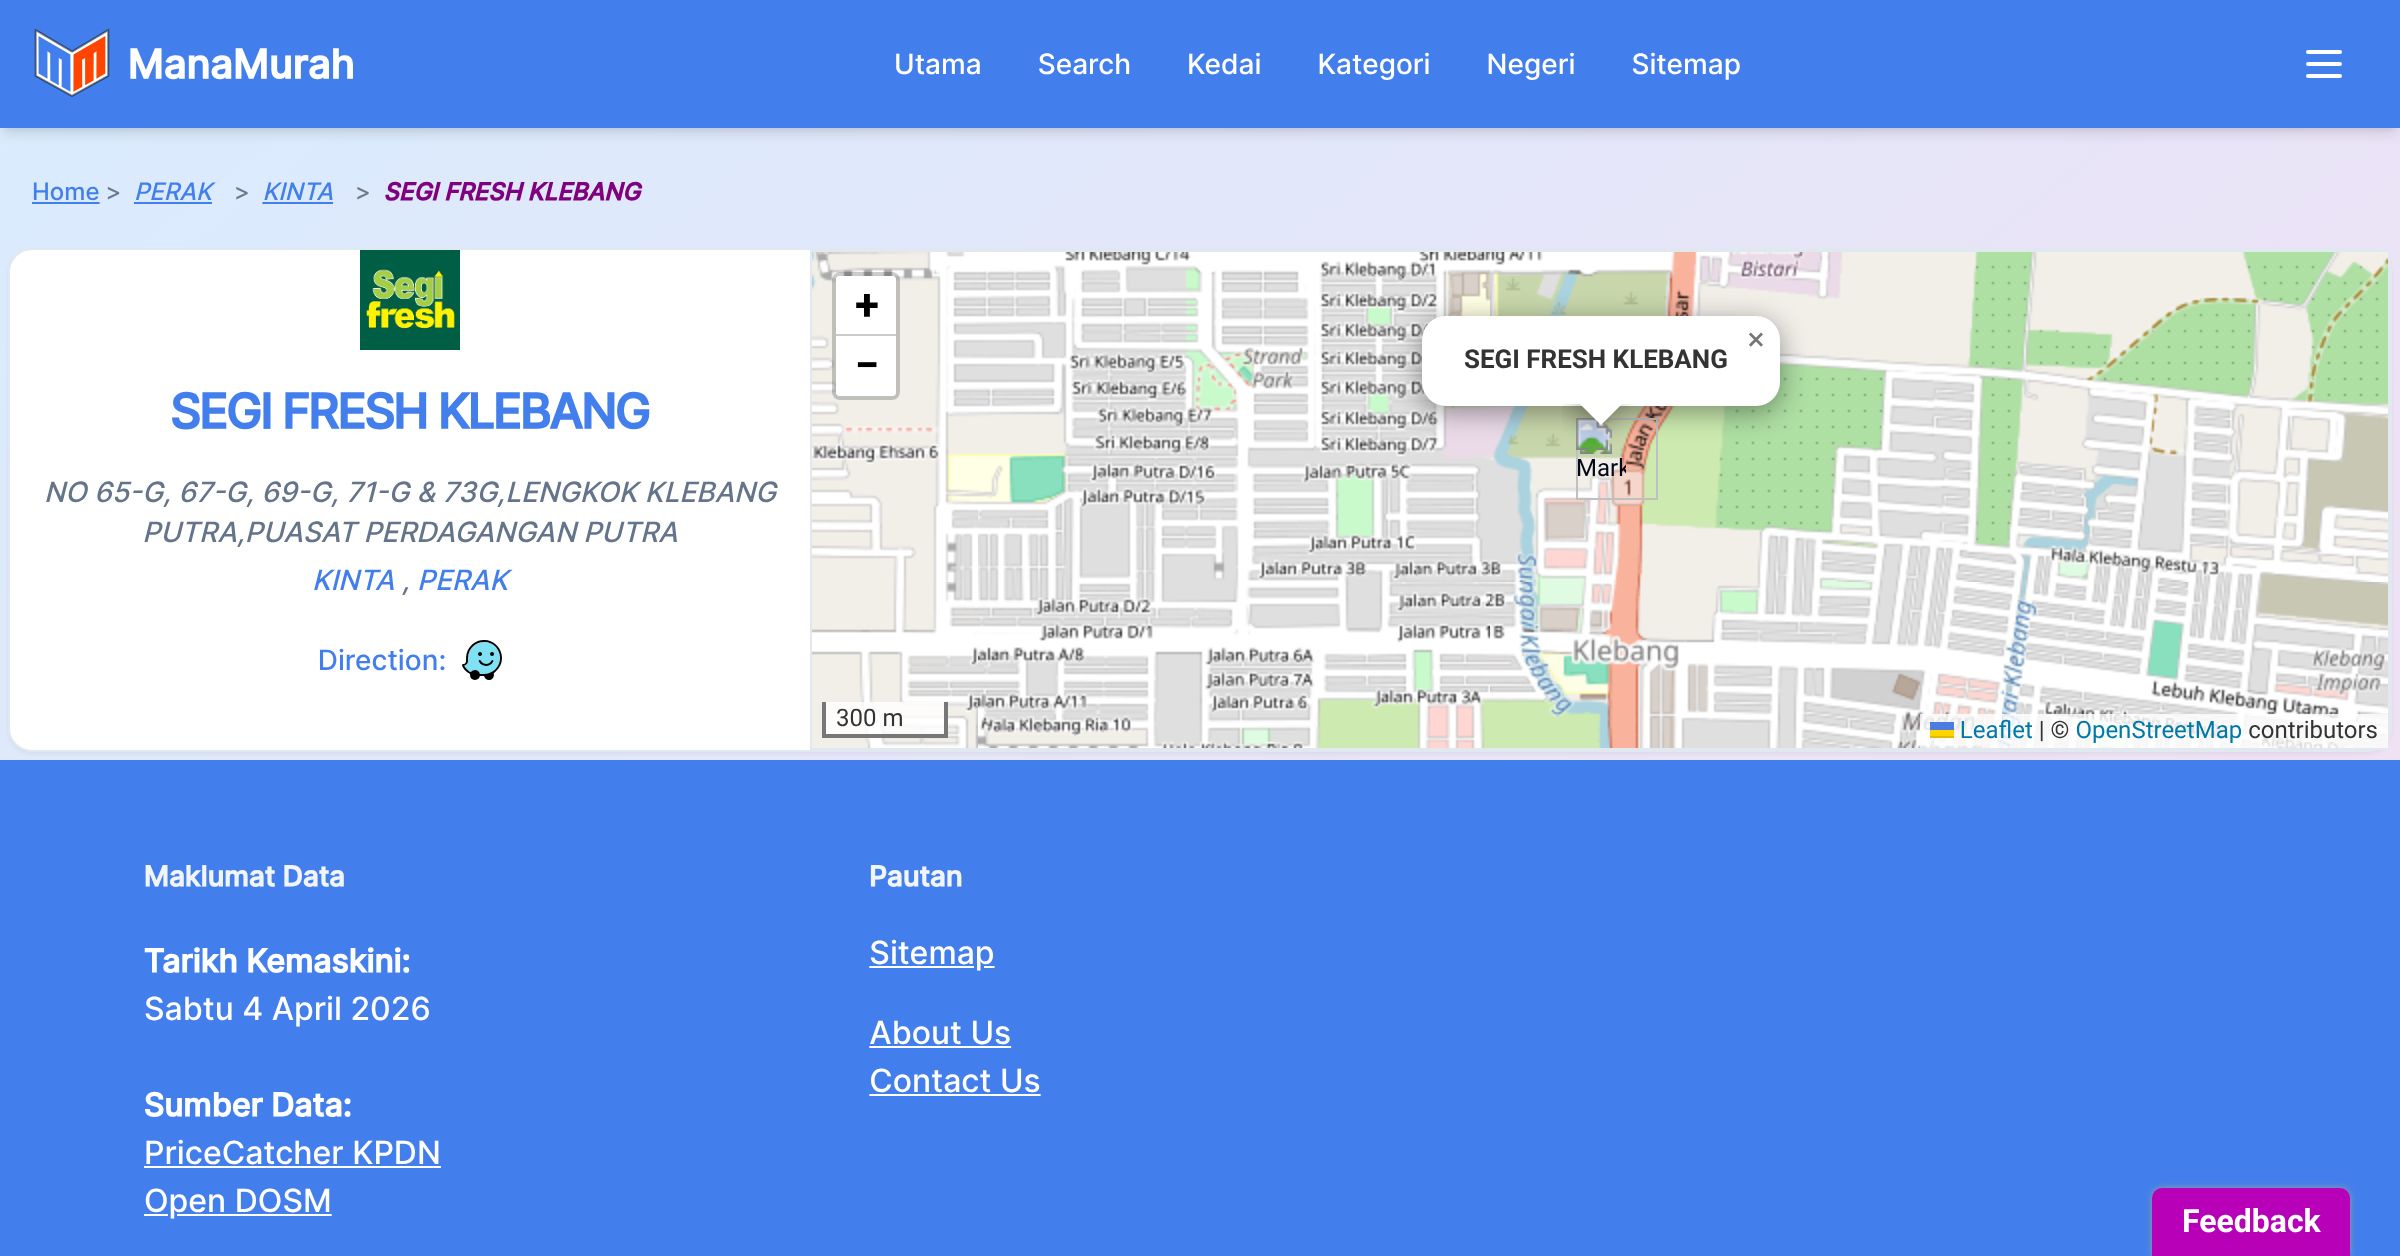Zoom out on the map
This screenshot has width=2400, height=1256.
(866, 365)
